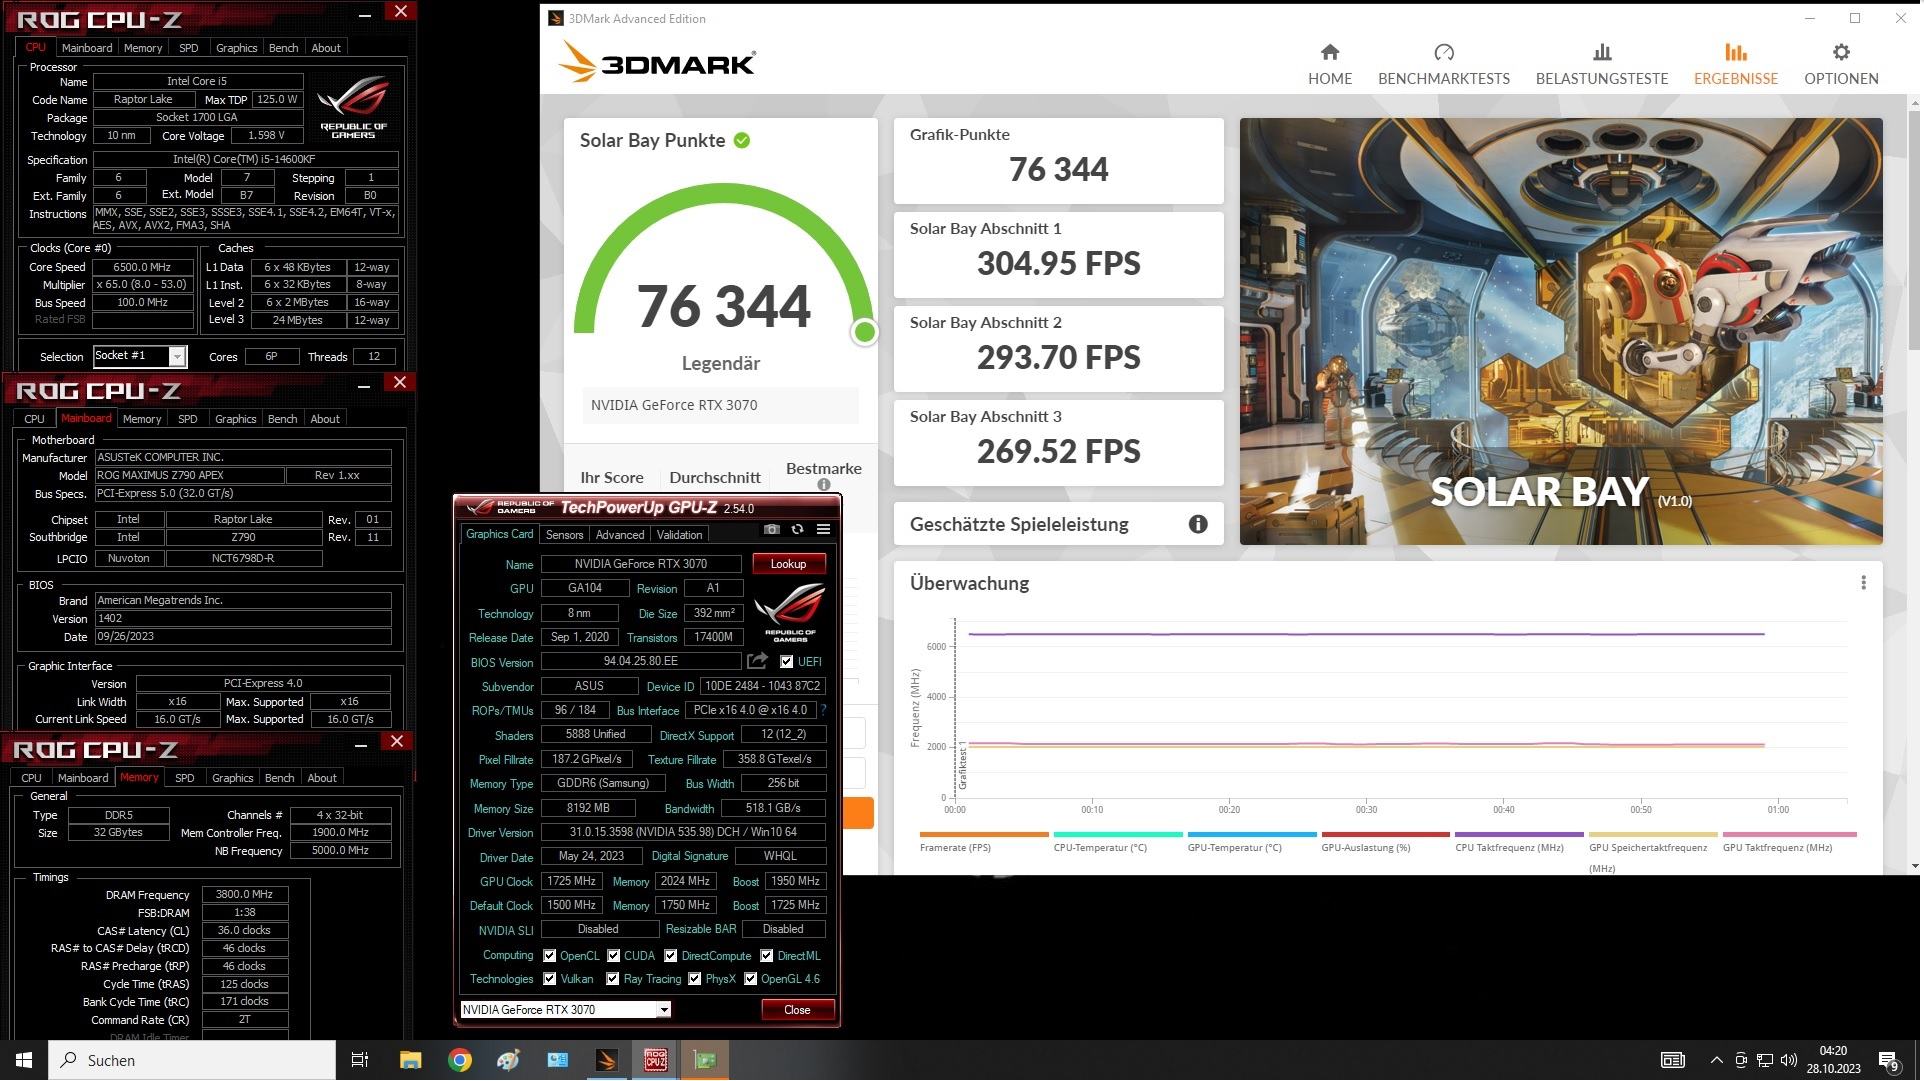
Task: Toggle the DirectCompute checkbox
Action: point(672,957)
